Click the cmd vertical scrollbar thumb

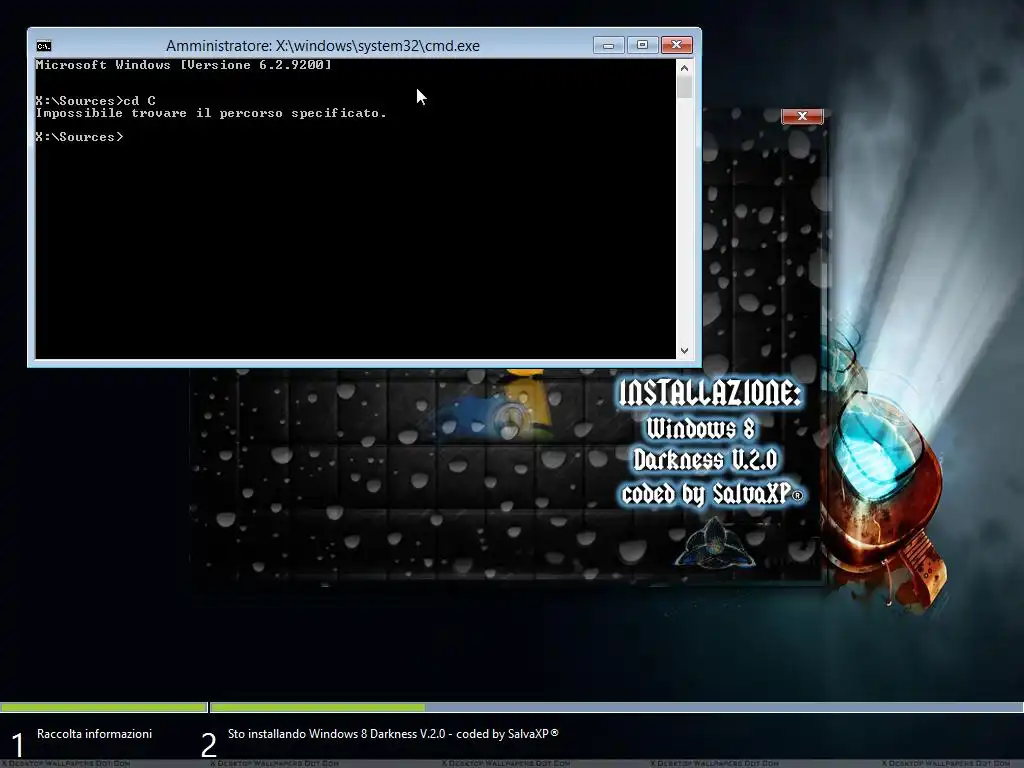684,87
